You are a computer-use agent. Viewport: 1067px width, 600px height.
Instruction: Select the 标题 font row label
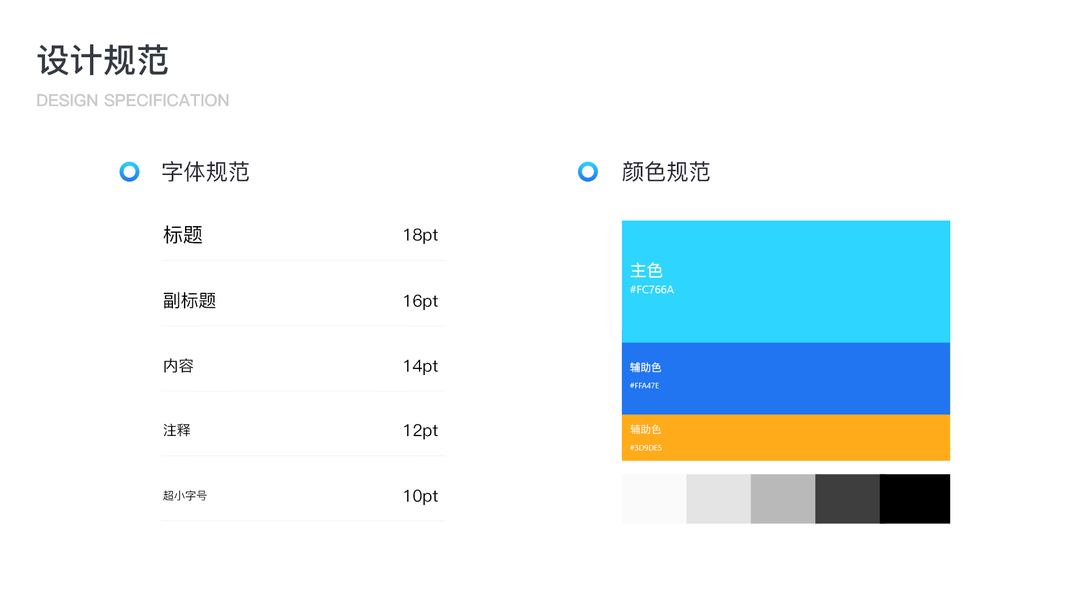(183, 235)
